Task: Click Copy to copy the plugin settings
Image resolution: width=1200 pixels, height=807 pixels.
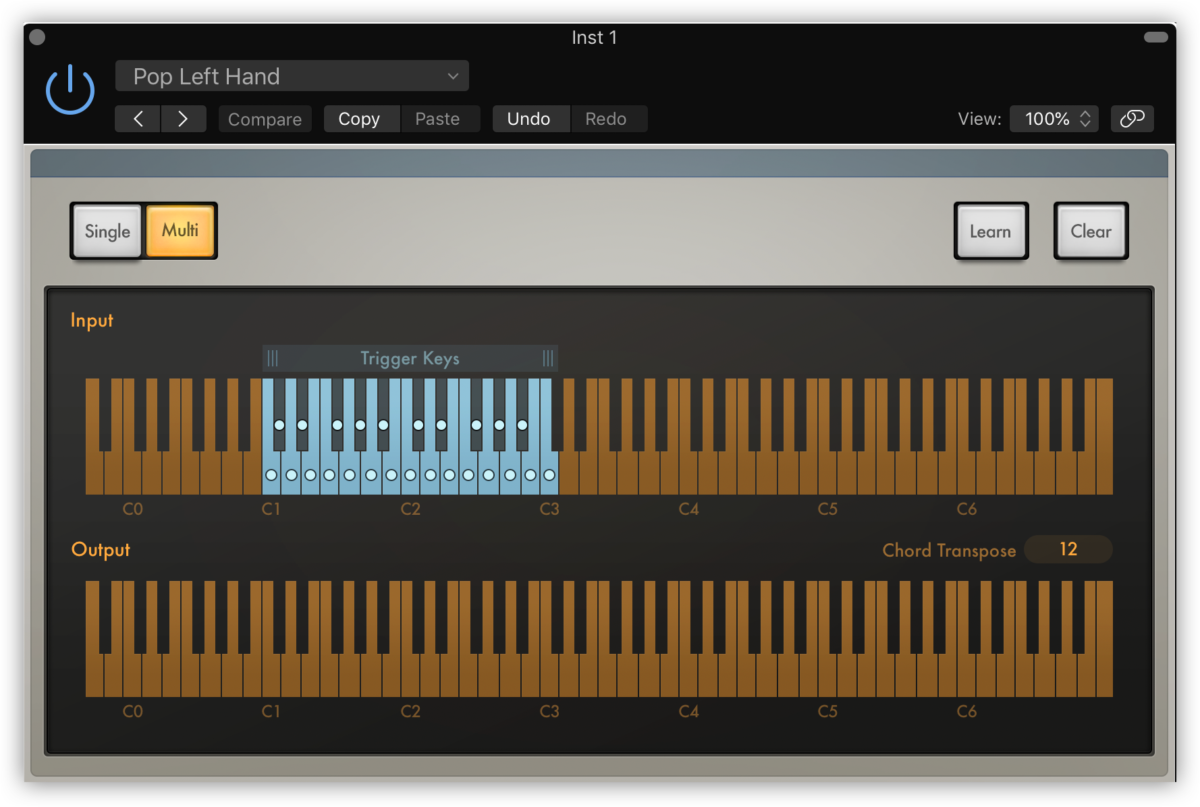Action: 361,118
